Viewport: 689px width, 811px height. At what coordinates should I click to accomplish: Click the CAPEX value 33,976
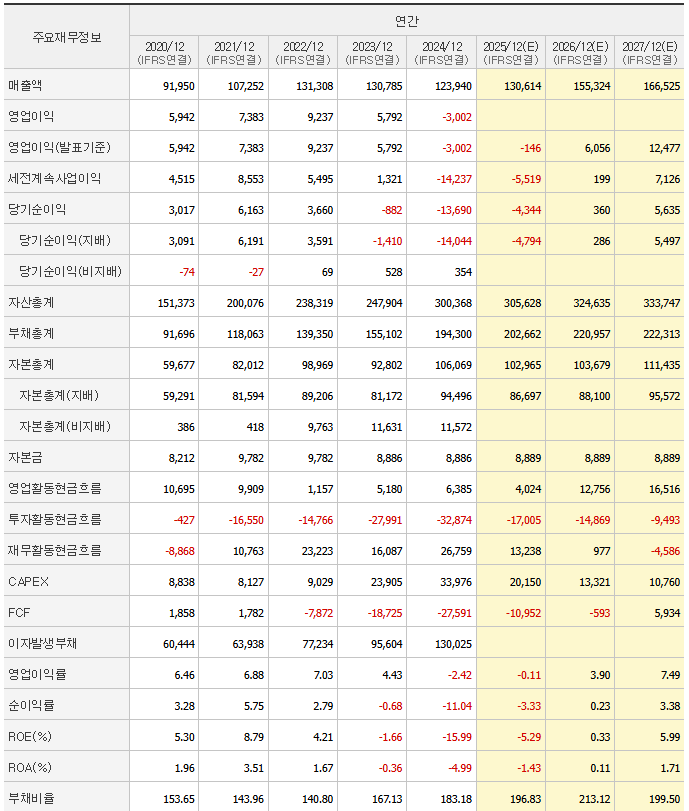[x=456, y=583]
